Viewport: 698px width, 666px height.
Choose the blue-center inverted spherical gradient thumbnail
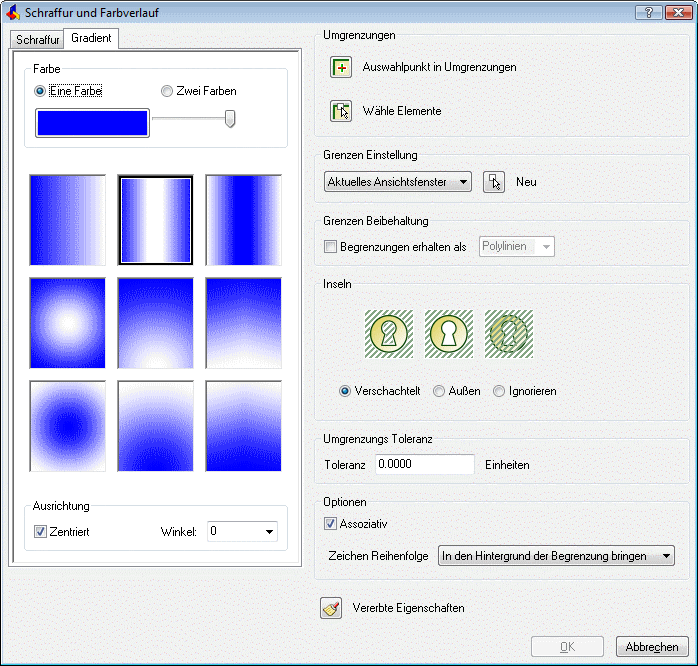tap(68, 426)
